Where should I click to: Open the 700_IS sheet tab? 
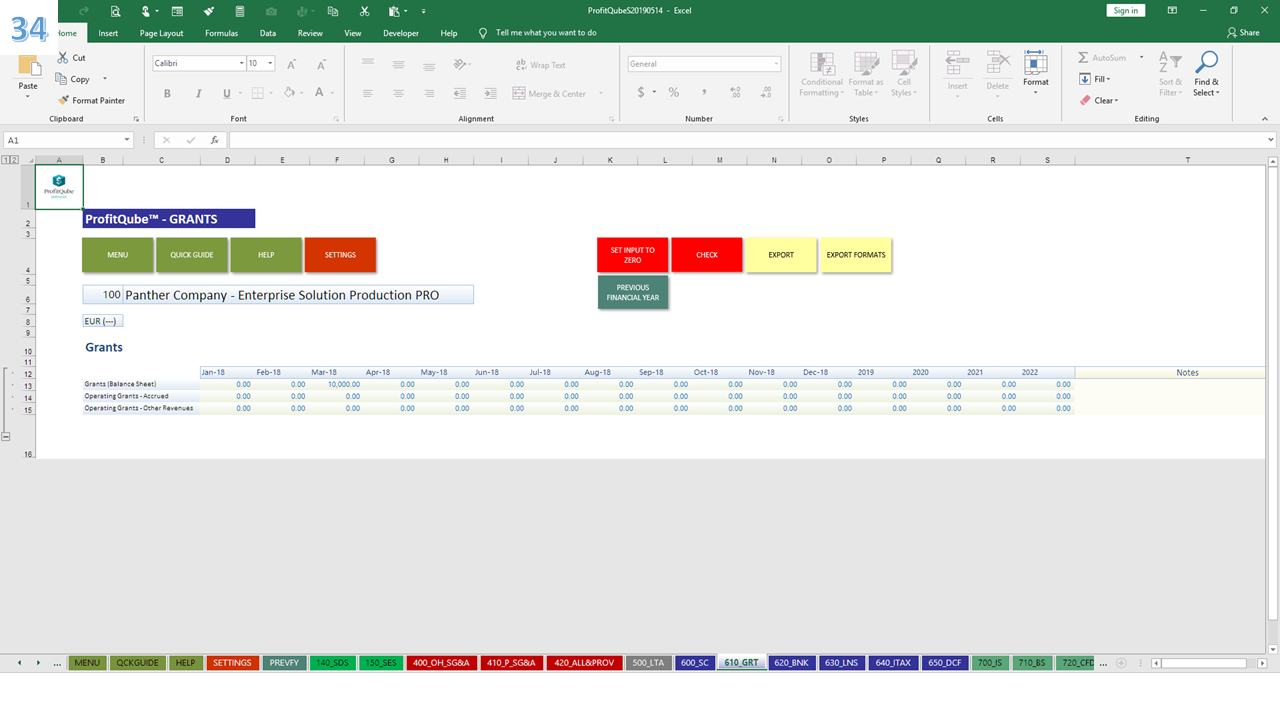point(990,663)
